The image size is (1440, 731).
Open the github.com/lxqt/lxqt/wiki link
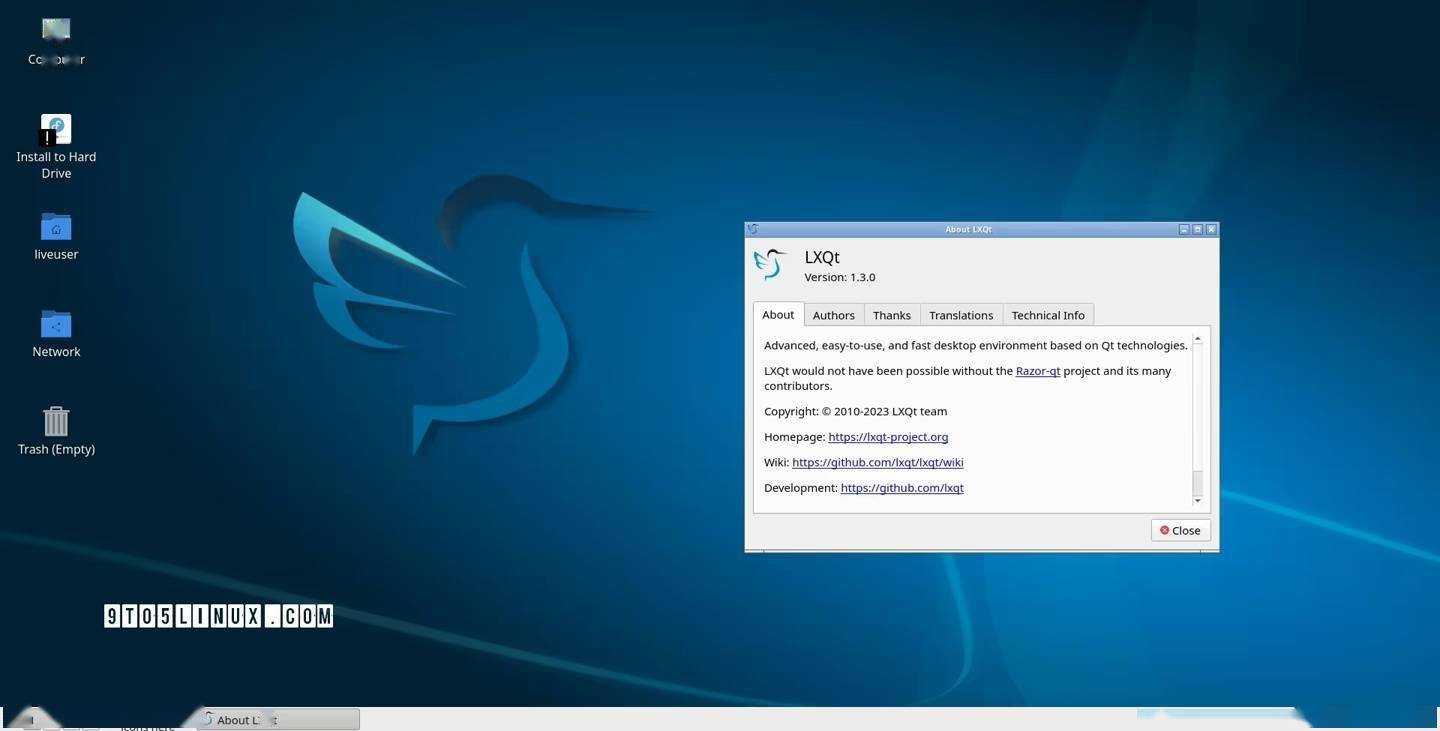878,462
